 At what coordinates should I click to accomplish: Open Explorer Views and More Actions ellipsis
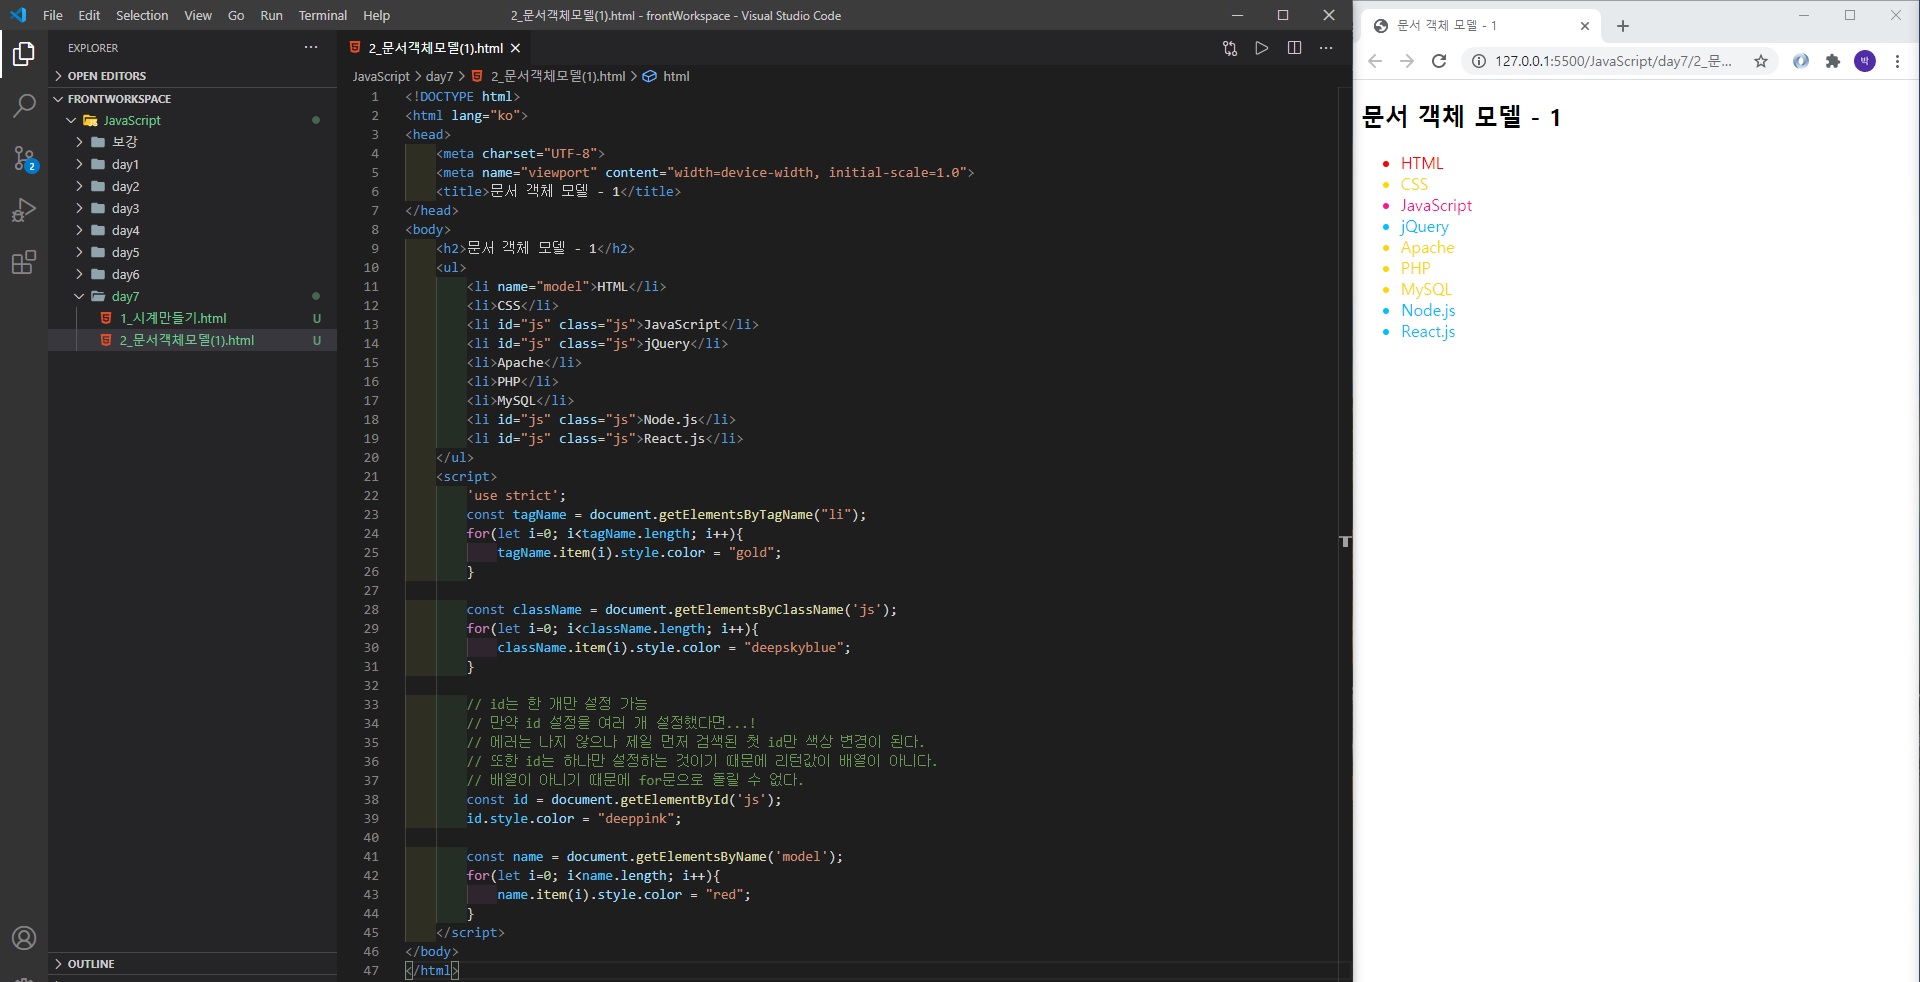point(311,47)
